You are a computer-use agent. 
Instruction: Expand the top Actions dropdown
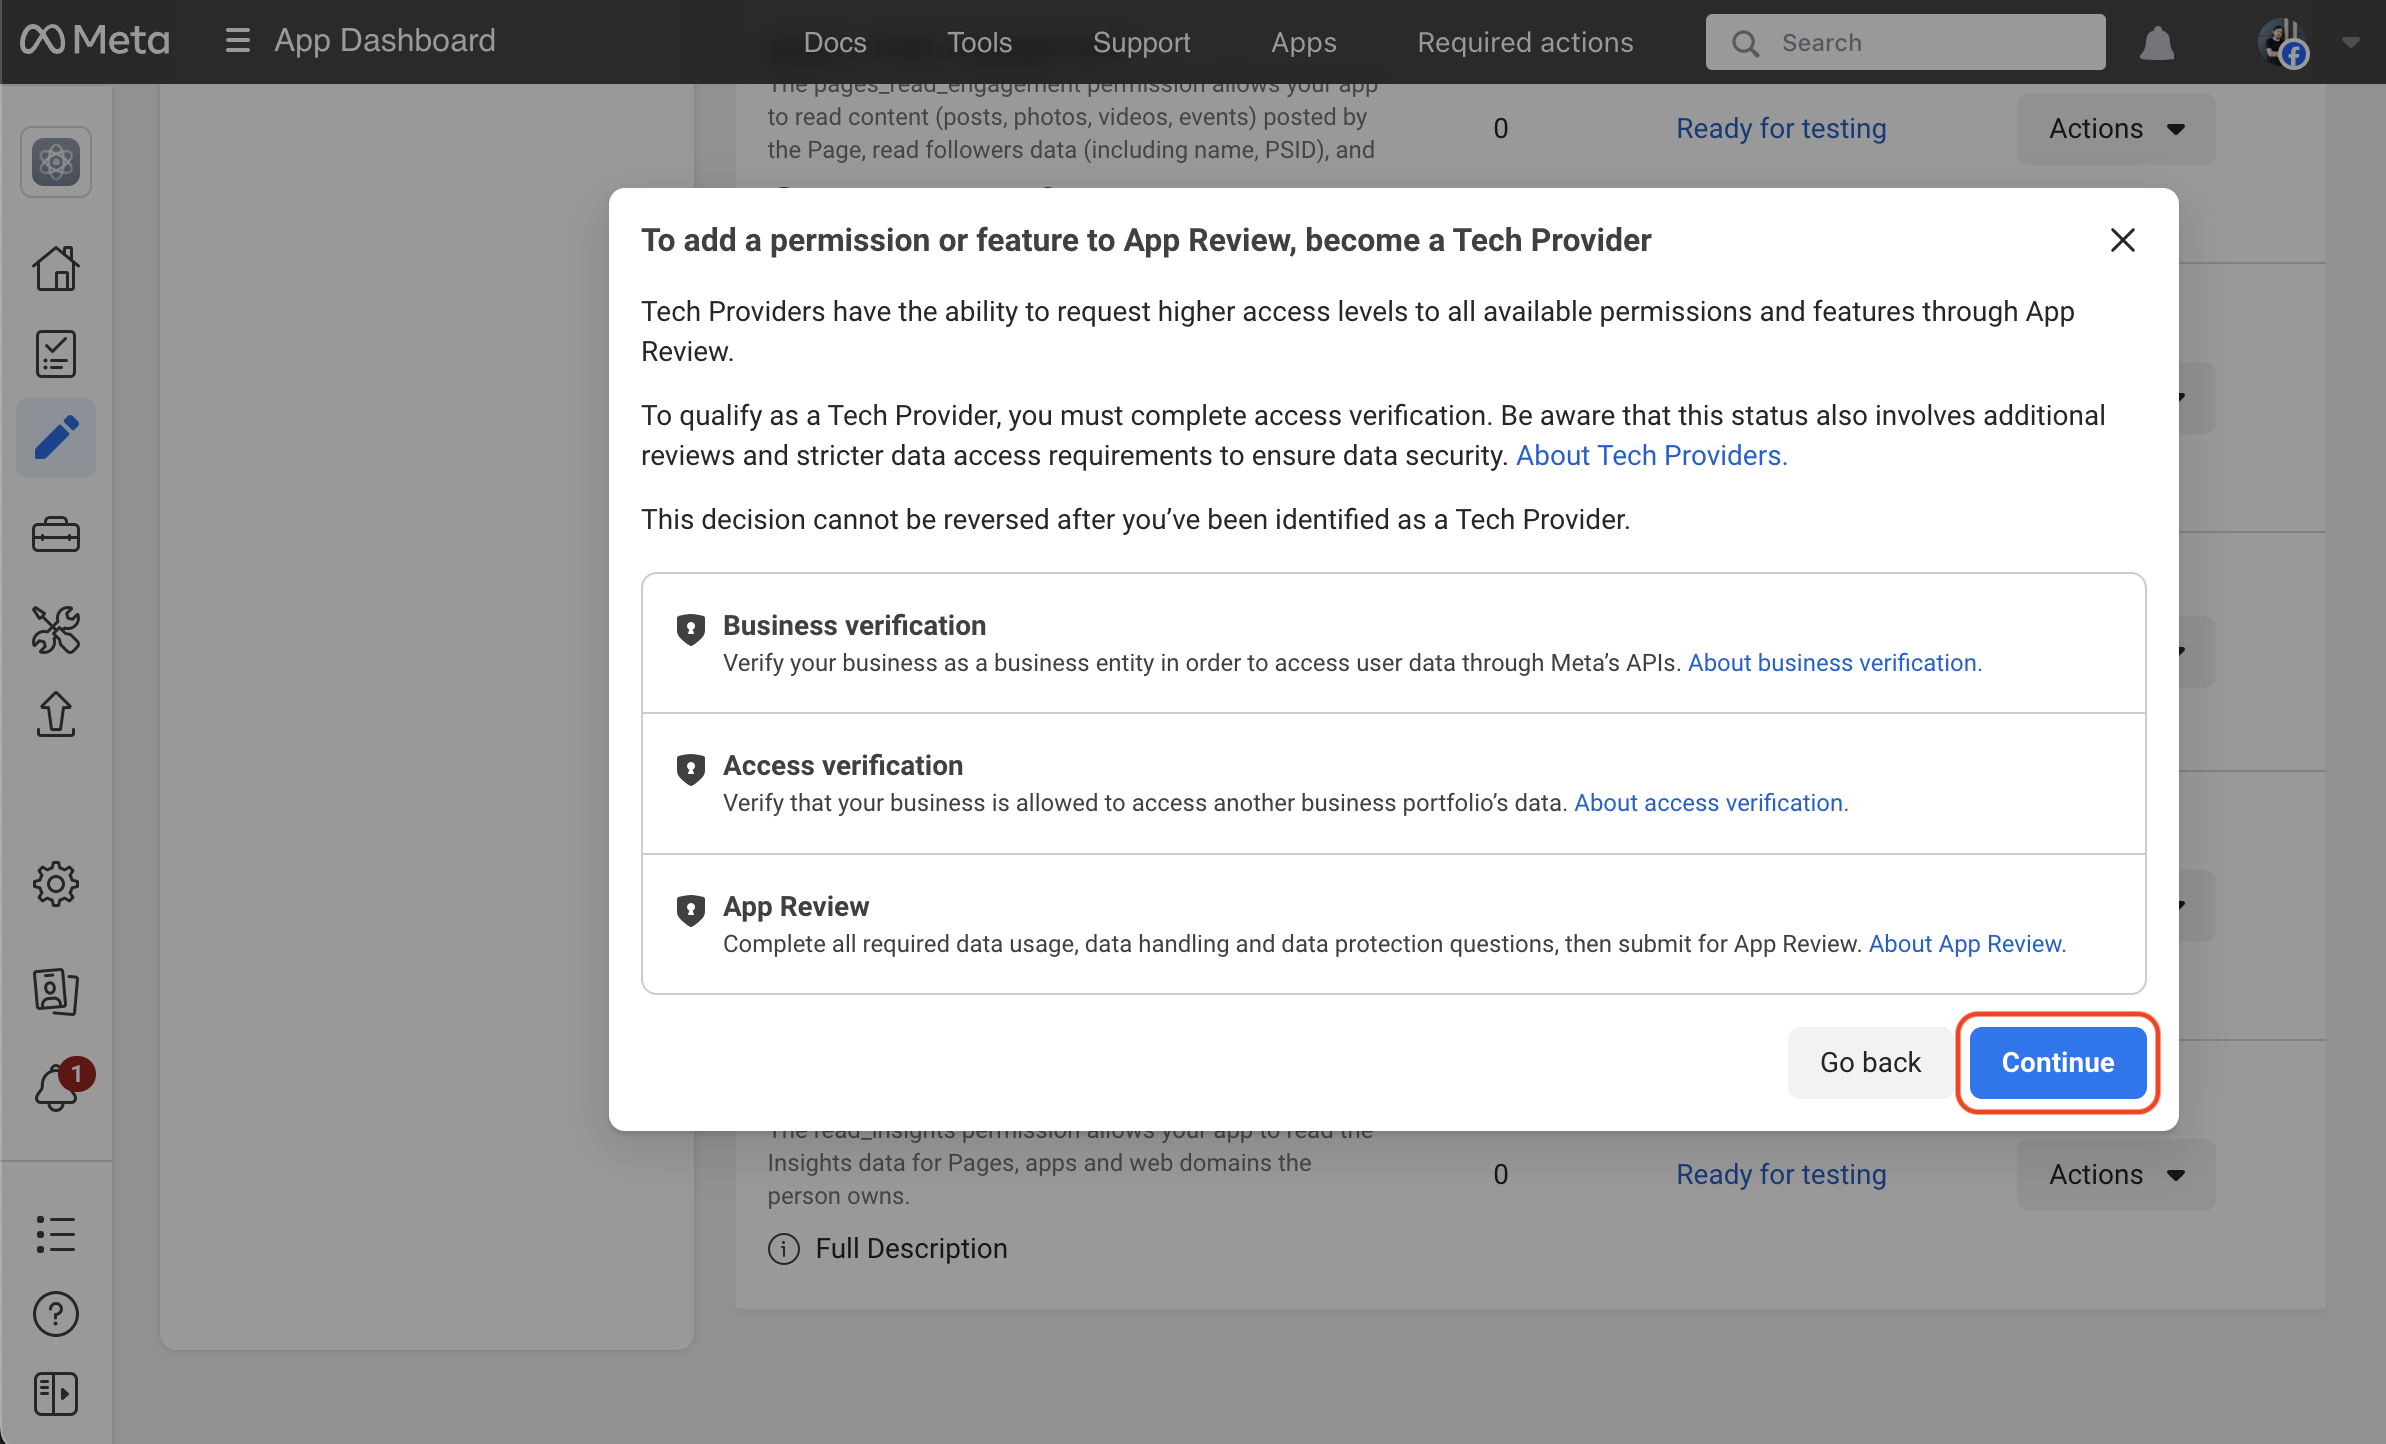(x=2115, y=129)
